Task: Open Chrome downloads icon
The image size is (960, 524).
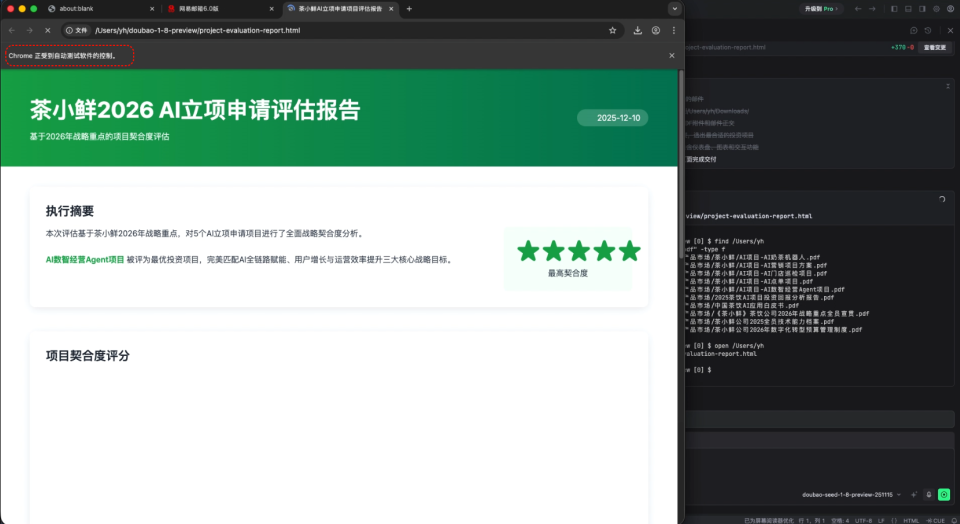Action: click(637, 30)
